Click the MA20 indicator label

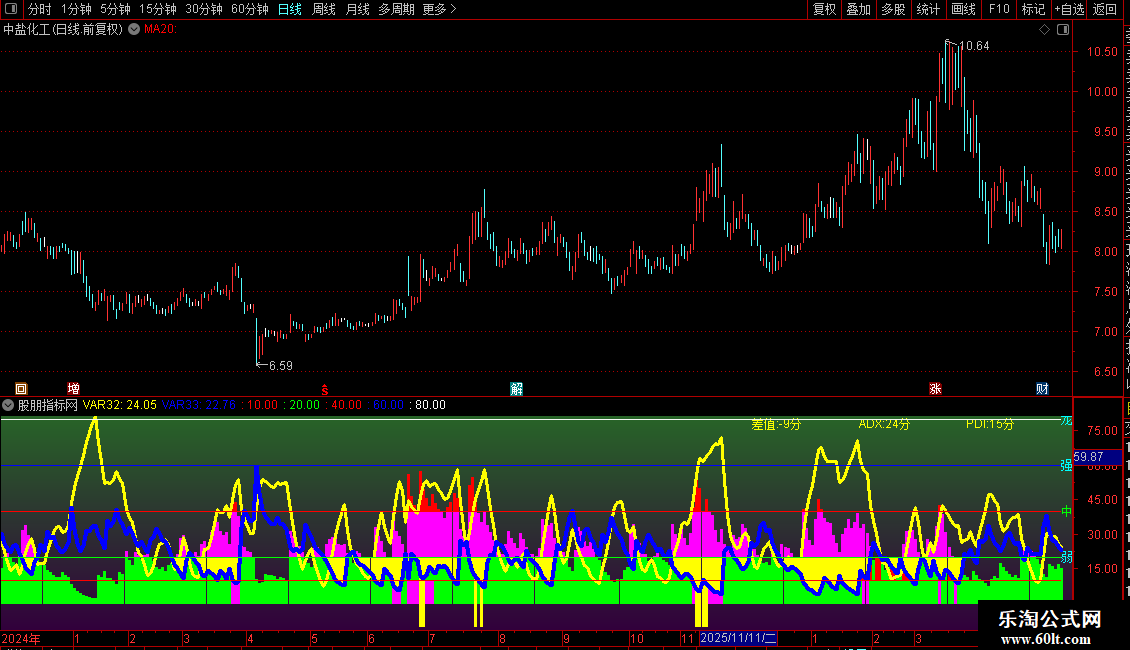[x=160, y=29]
